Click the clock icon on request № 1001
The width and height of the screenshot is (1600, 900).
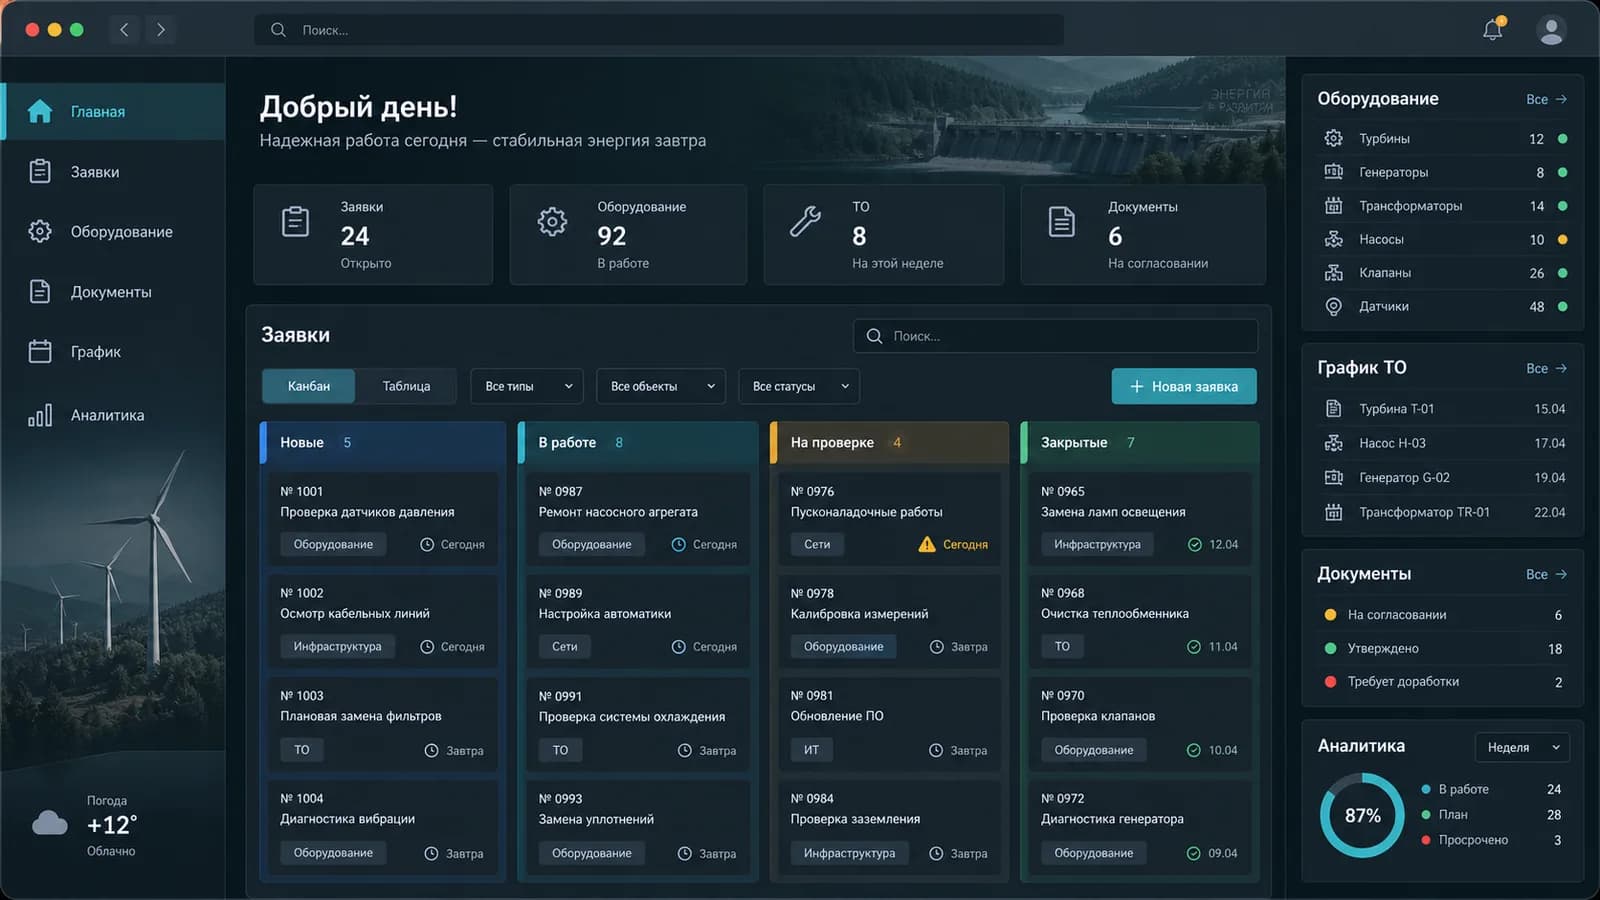427,544
